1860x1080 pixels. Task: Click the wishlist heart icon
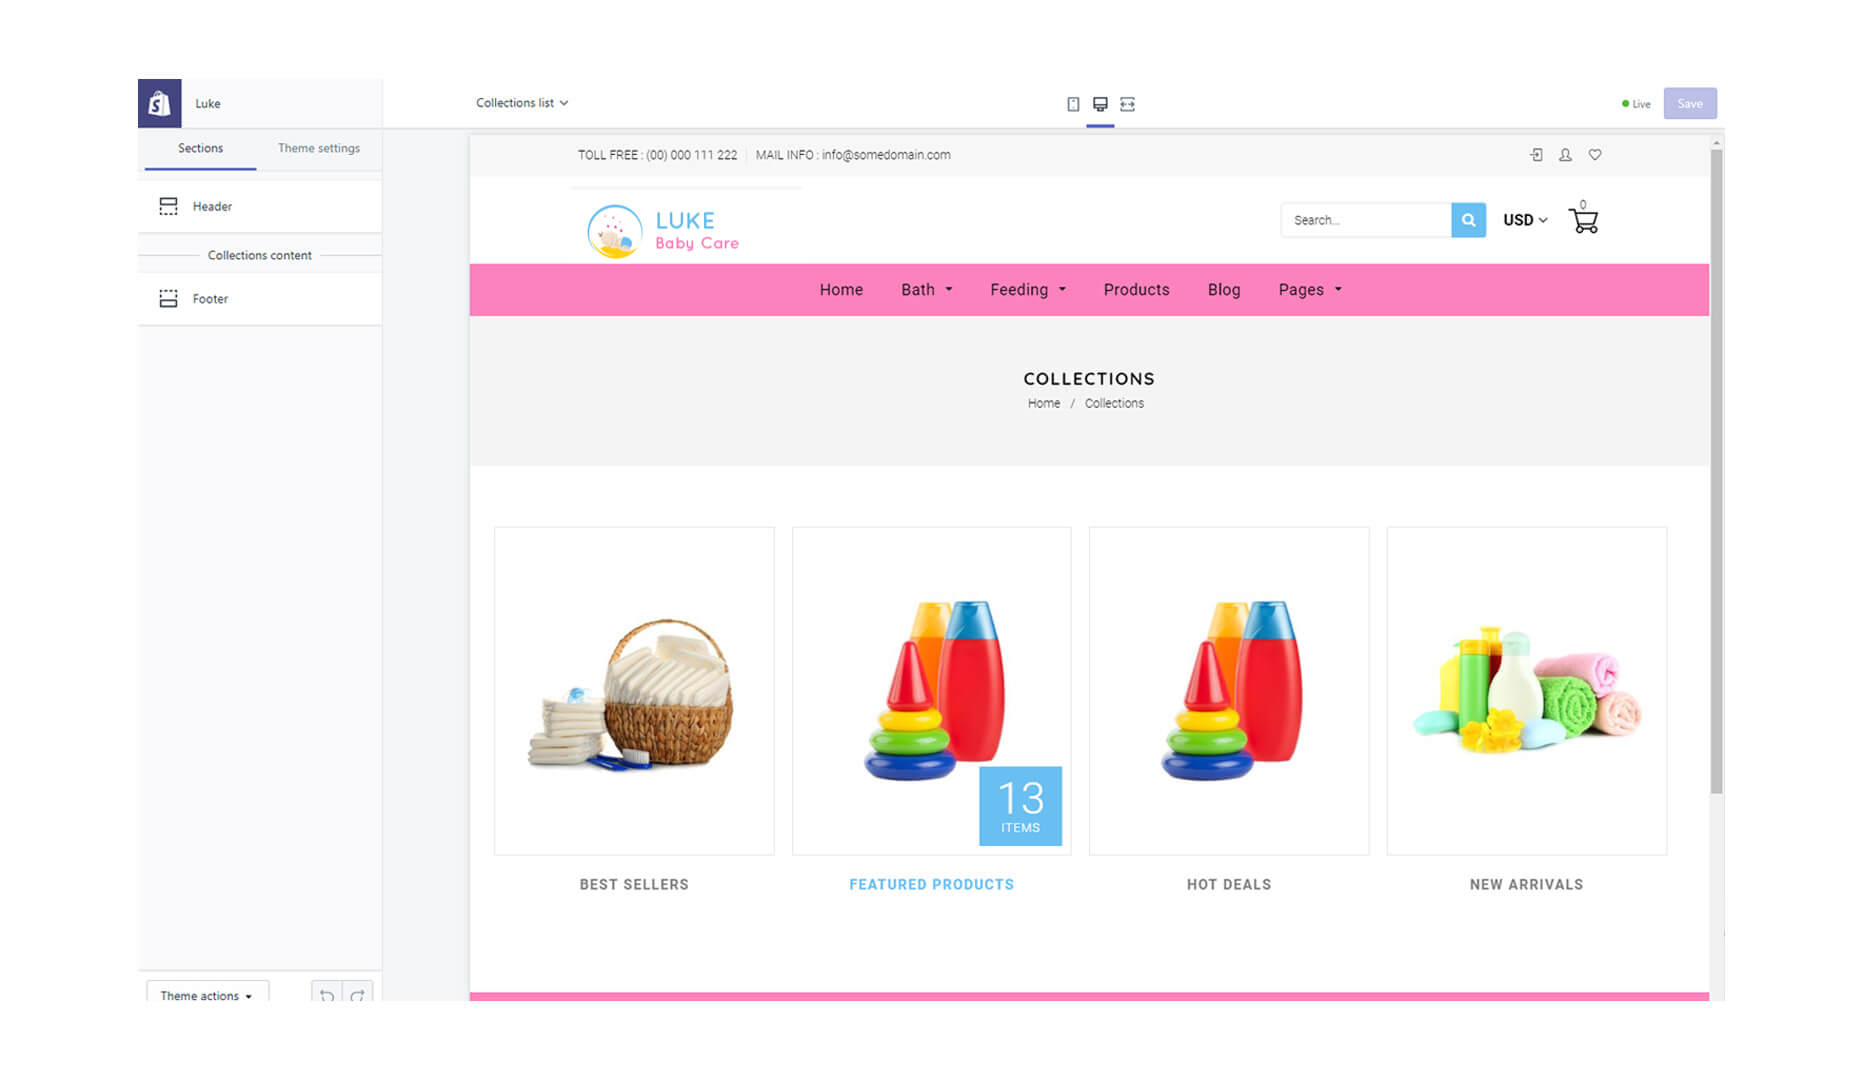pos(1595,155)
